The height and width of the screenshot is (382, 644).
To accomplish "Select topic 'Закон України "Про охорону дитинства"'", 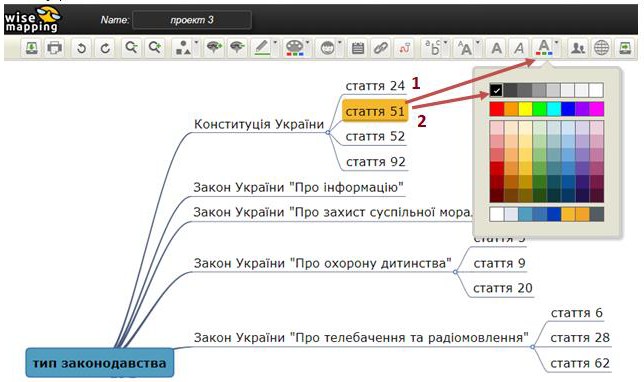I will click(322, 263).
